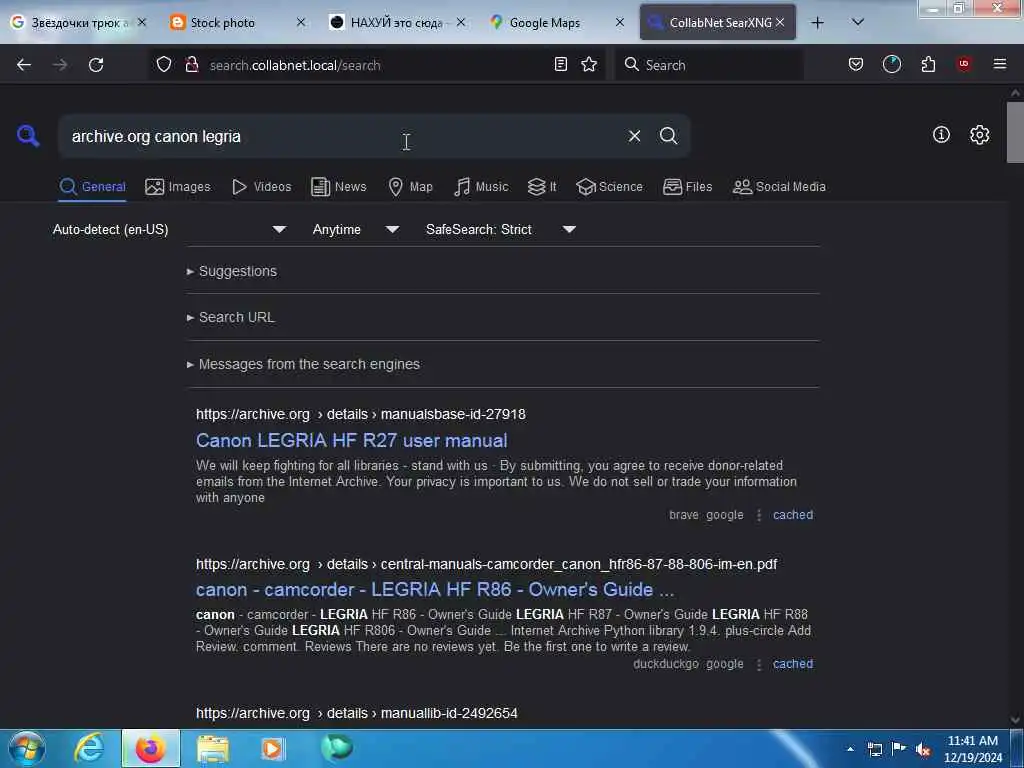Select the Map category
This screenshot has width=1024, height=768.
pos(410,187)
